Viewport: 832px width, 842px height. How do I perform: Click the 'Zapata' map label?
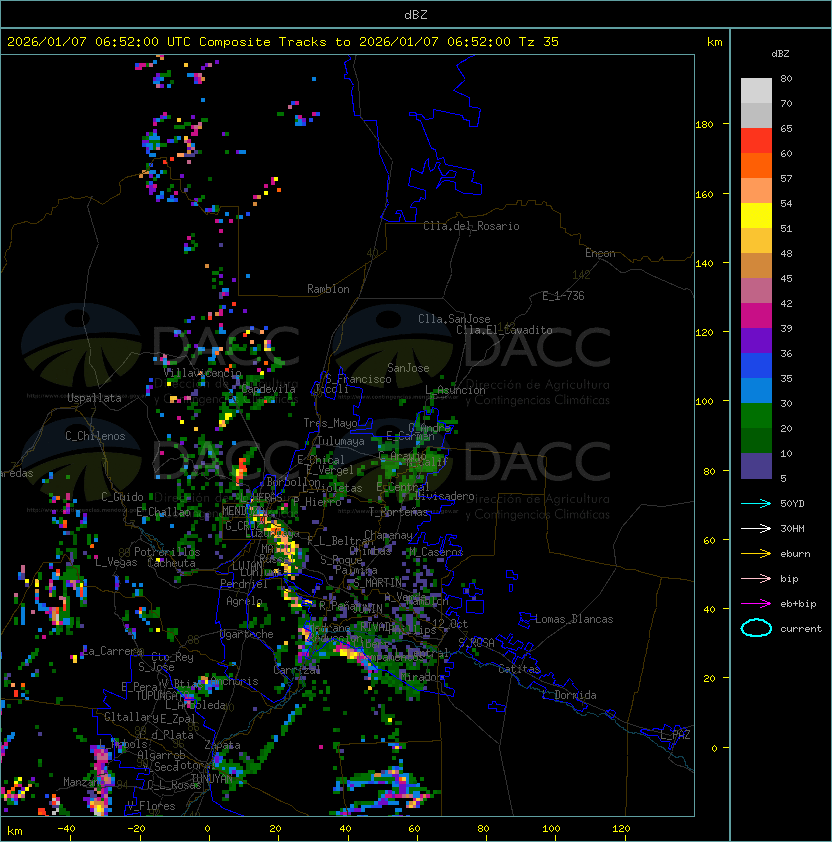coord(222,745)
